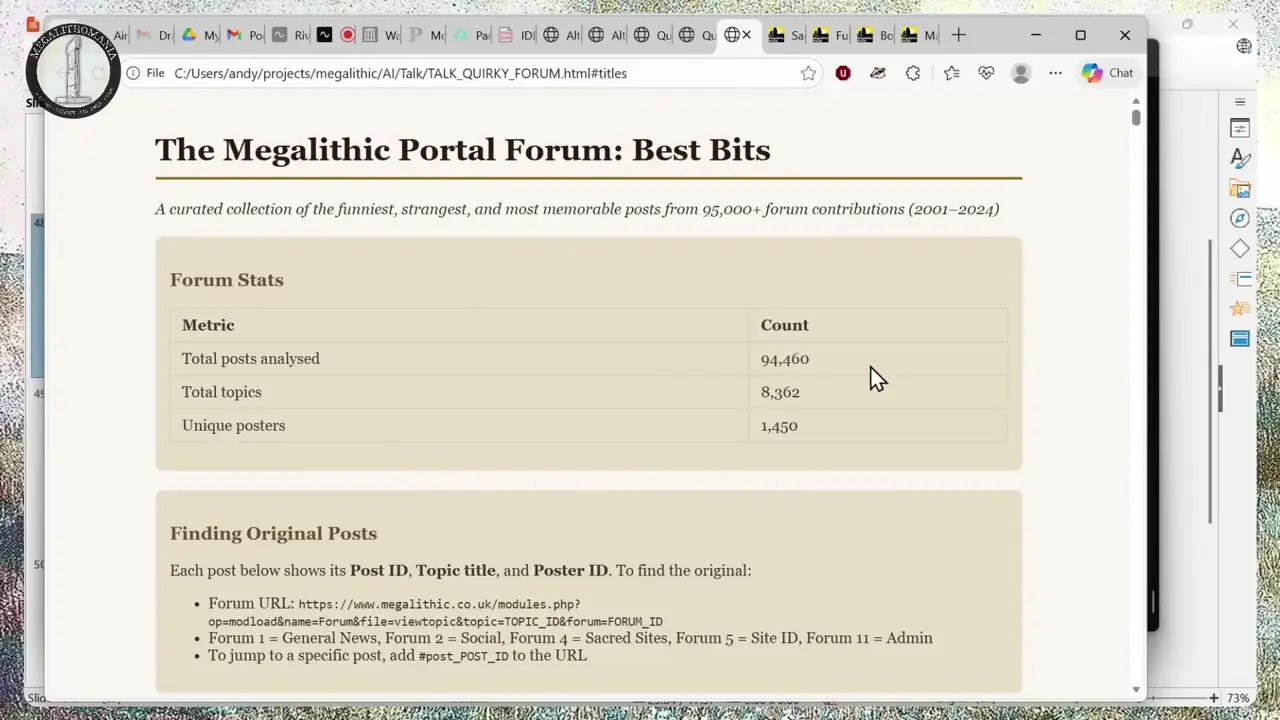The width and height of the screenshot is (1280, 720).
Task: Click the "Forum 1 = General News" list line
Action: pos(570,638)
